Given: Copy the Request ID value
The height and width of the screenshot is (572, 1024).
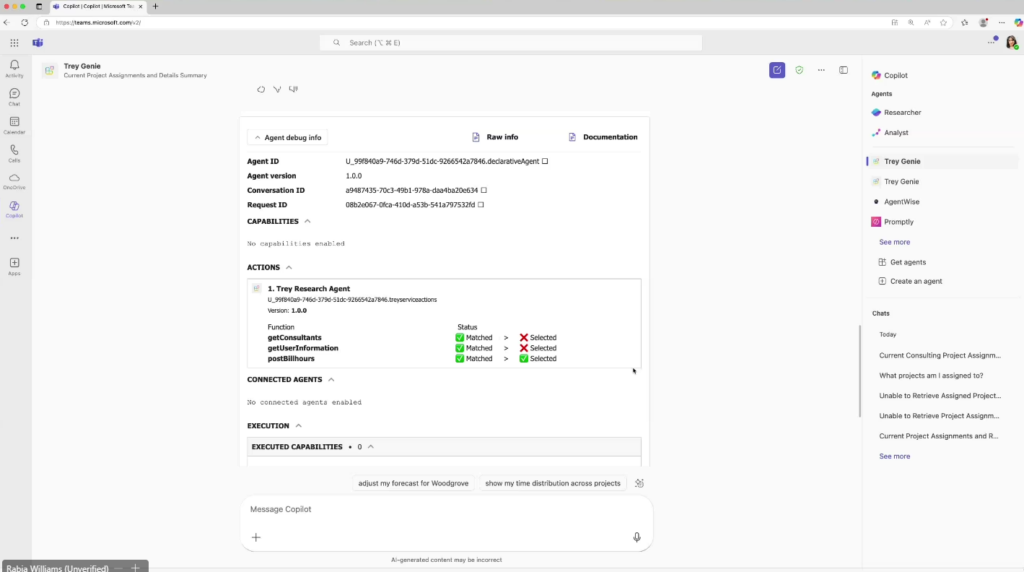Looking at the screenshot, I should (481, 204).
